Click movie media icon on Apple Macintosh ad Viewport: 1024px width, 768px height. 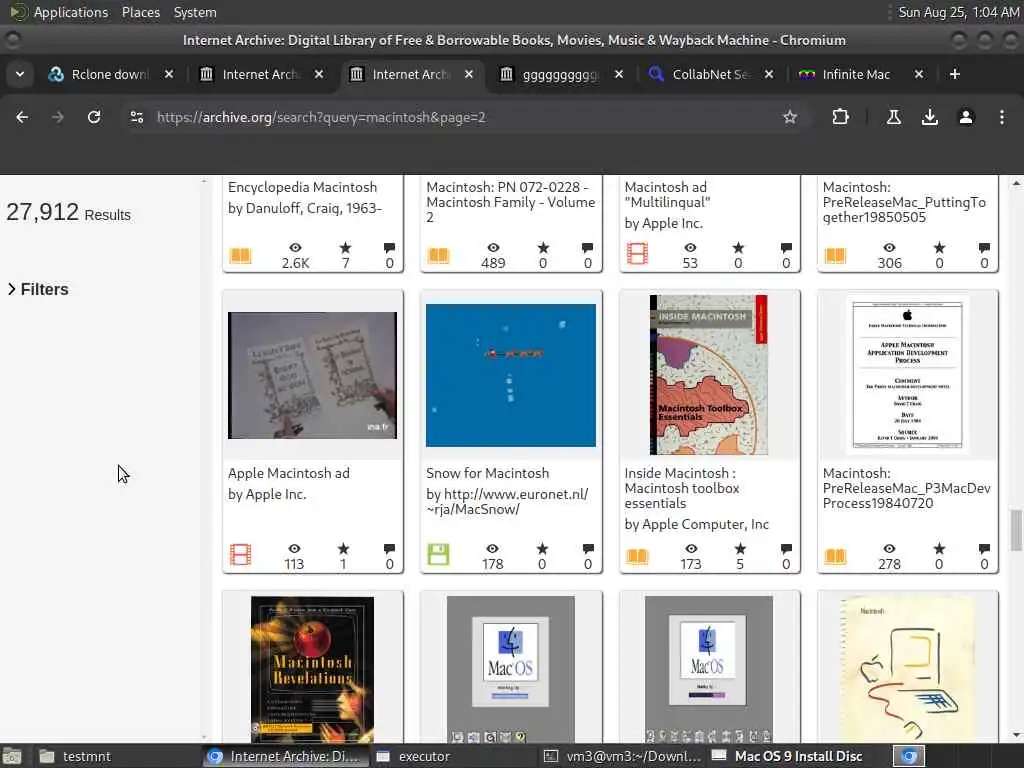click(x=240, y=554)
